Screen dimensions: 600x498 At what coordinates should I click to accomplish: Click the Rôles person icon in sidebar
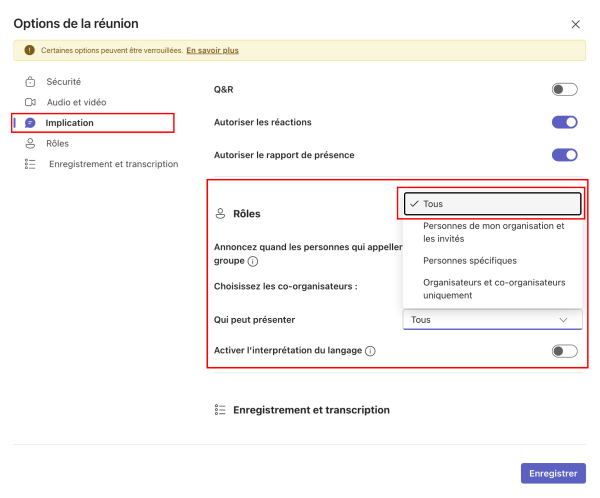30,144
